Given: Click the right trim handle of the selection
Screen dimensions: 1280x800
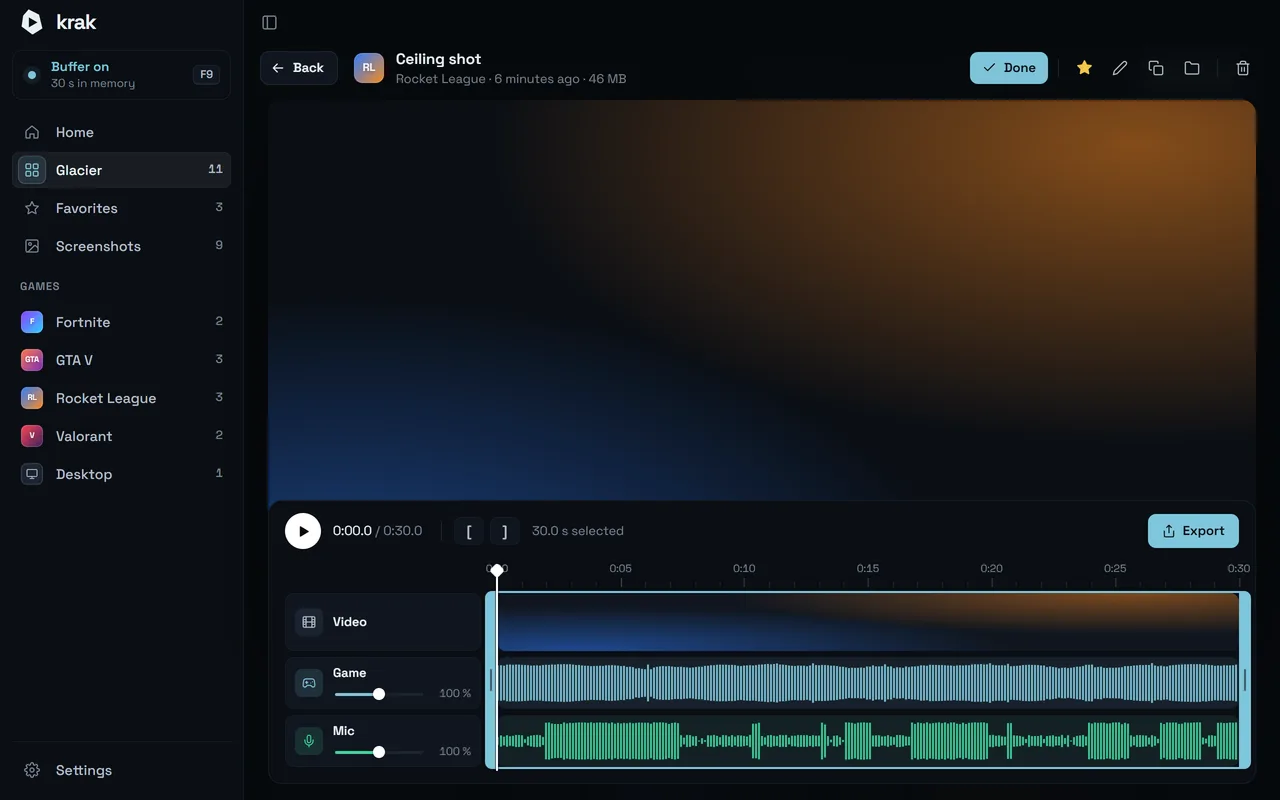Looking at the screenshot, I should coord(1245,680).
